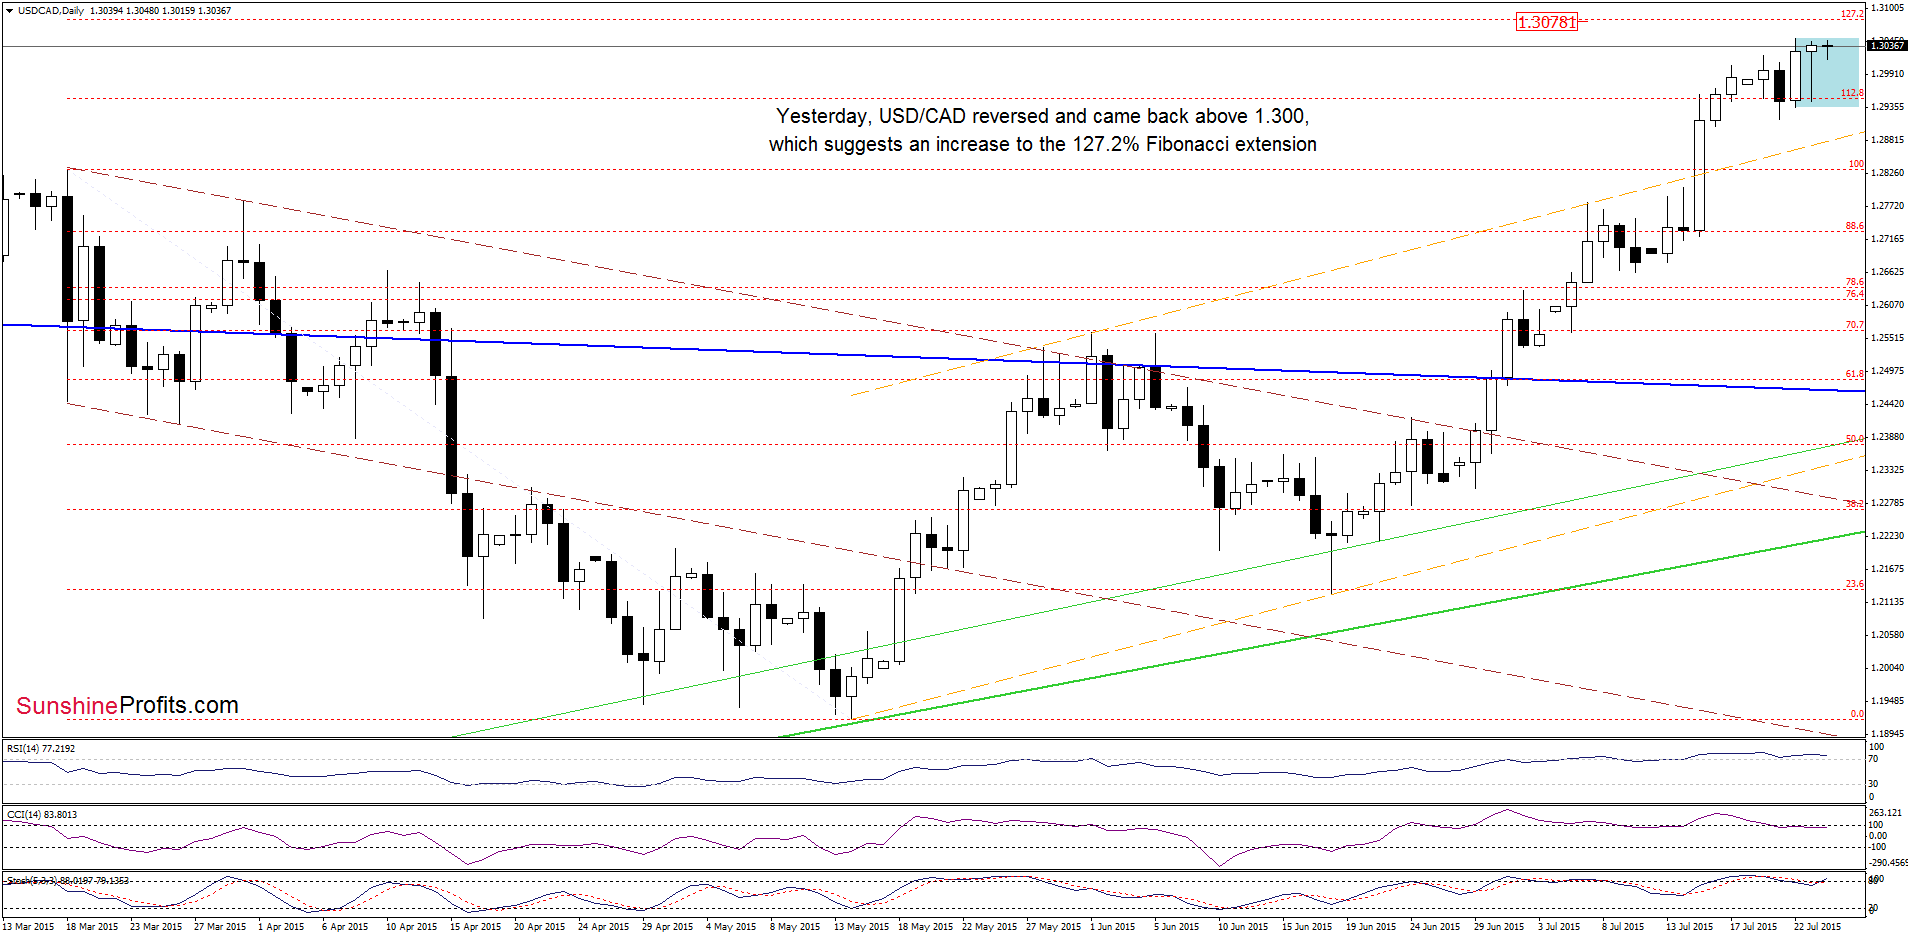Click the 1.25515 price axis value

coord(1887,338)
